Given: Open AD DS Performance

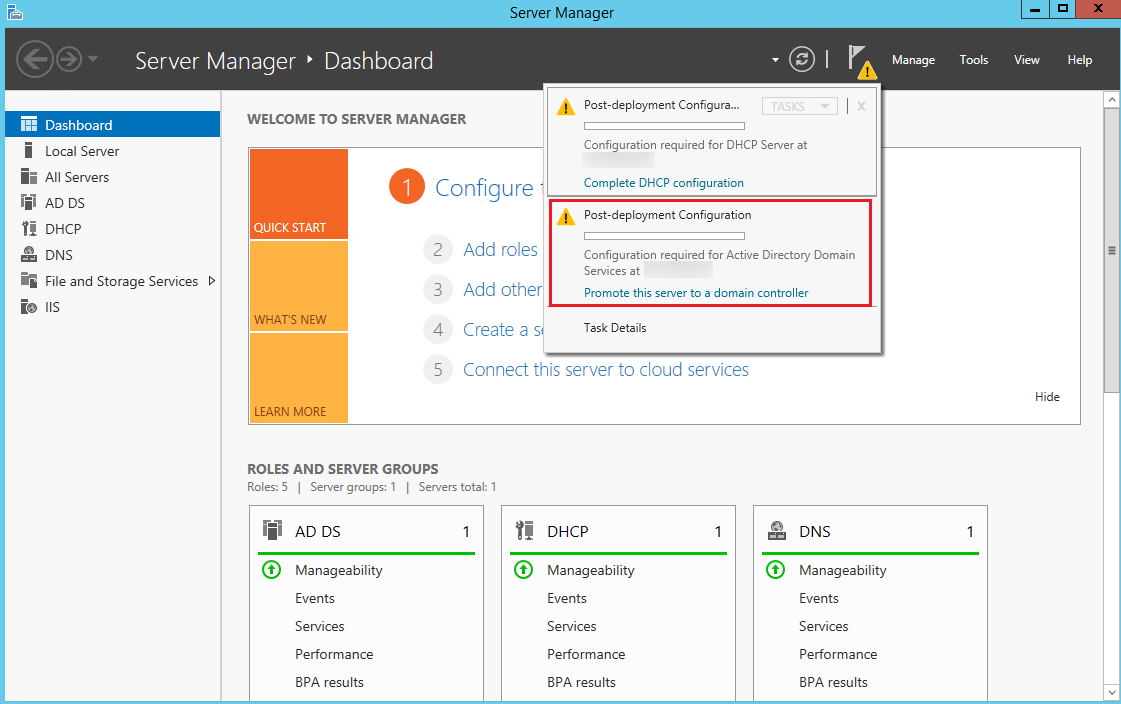Looking at the screenshot, I should click(334, 654).
